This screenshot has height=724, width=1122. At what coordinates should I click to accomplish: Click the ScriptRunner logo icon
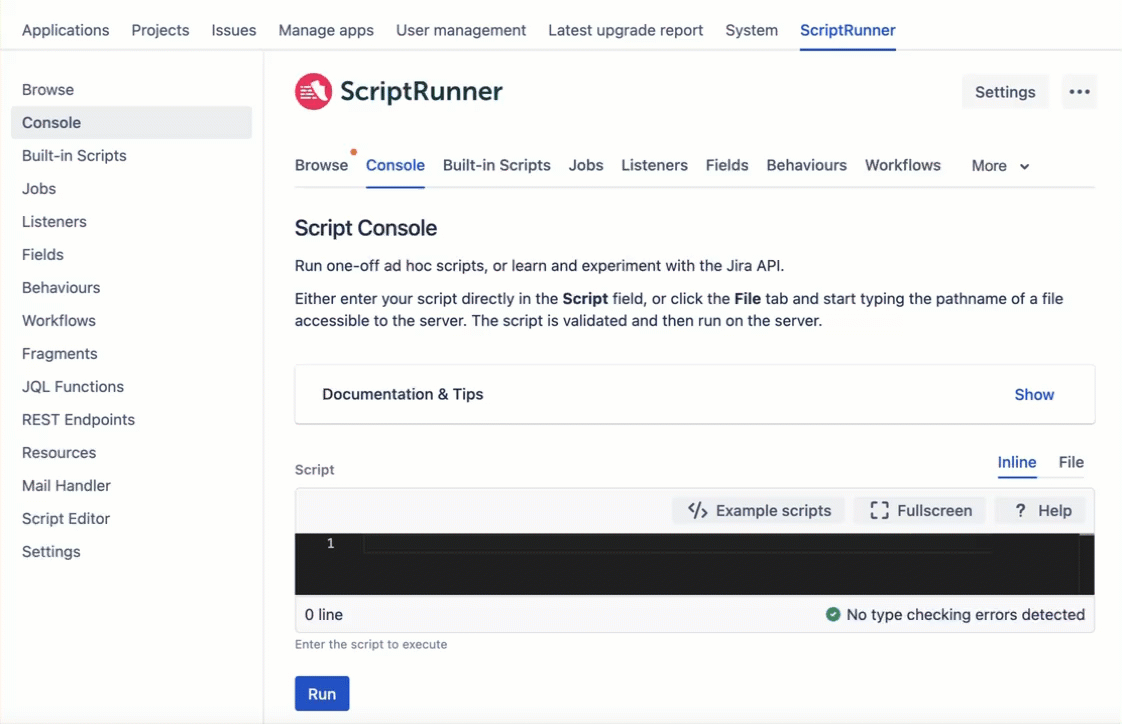click(x=313, y=92)
